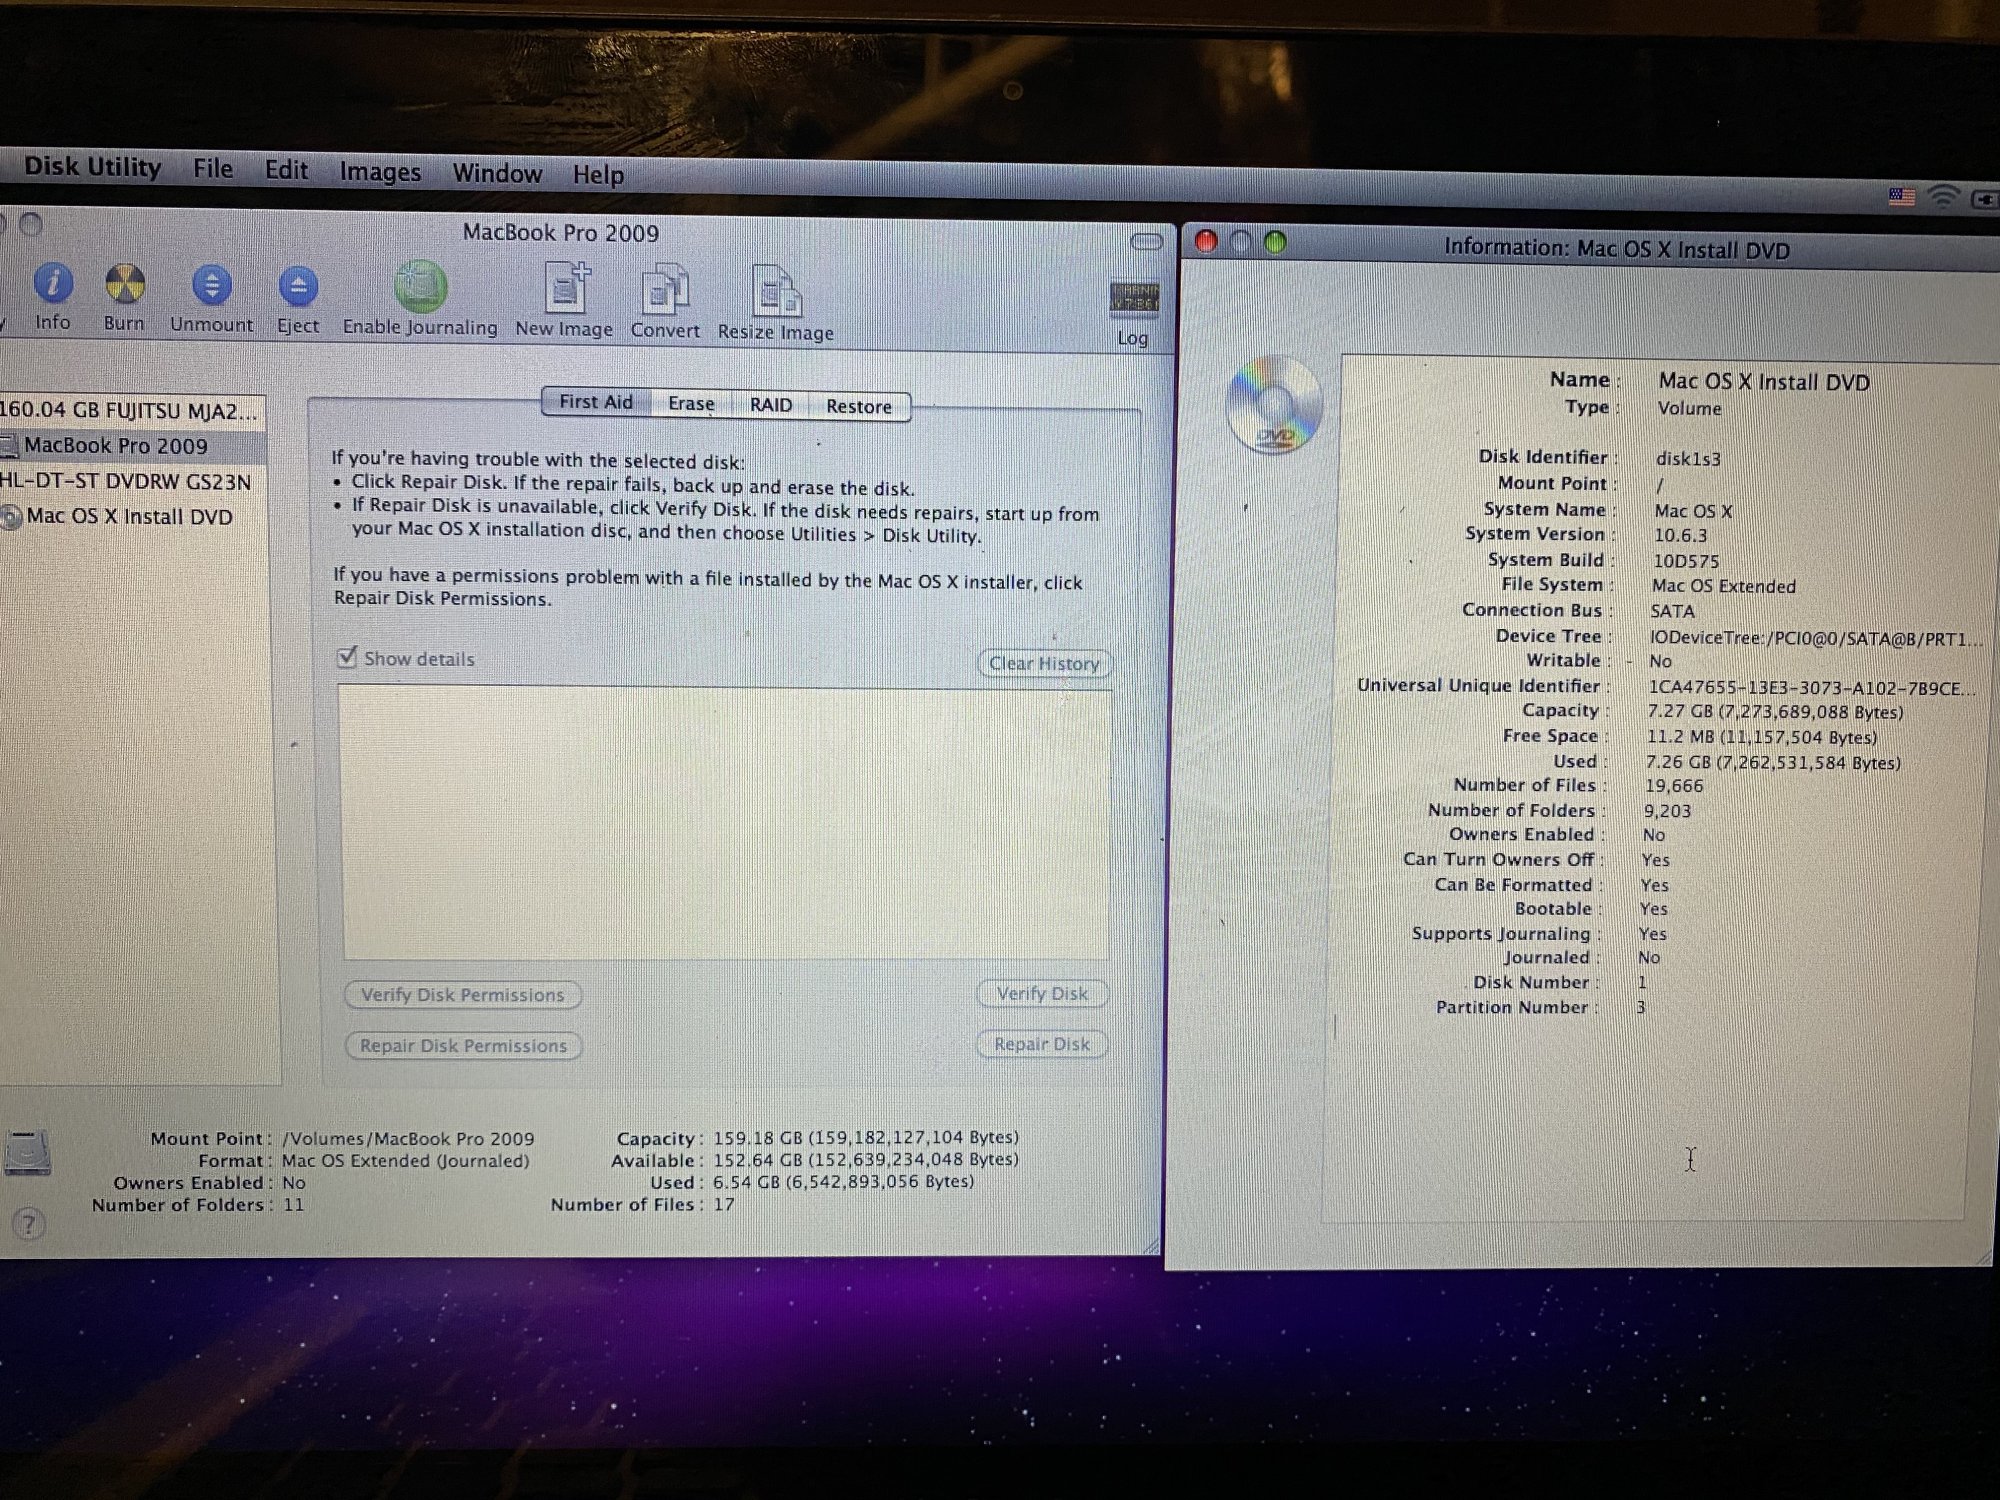
Task: Switch to the Erase tab
Action: pos(691,403)
